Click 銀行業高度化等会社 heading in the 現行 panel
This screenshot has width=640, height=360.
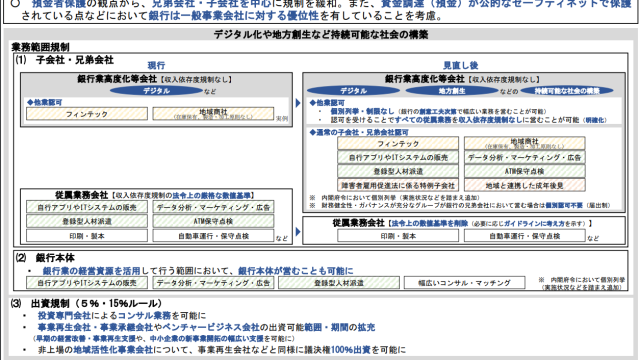click(117, 79)
